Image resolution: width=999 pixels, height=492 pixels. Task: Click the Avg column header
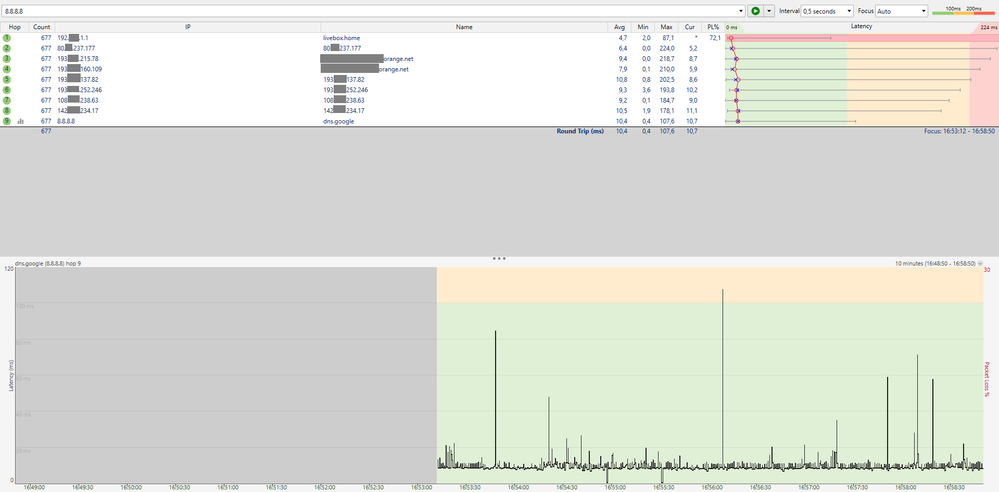(619, 27)
